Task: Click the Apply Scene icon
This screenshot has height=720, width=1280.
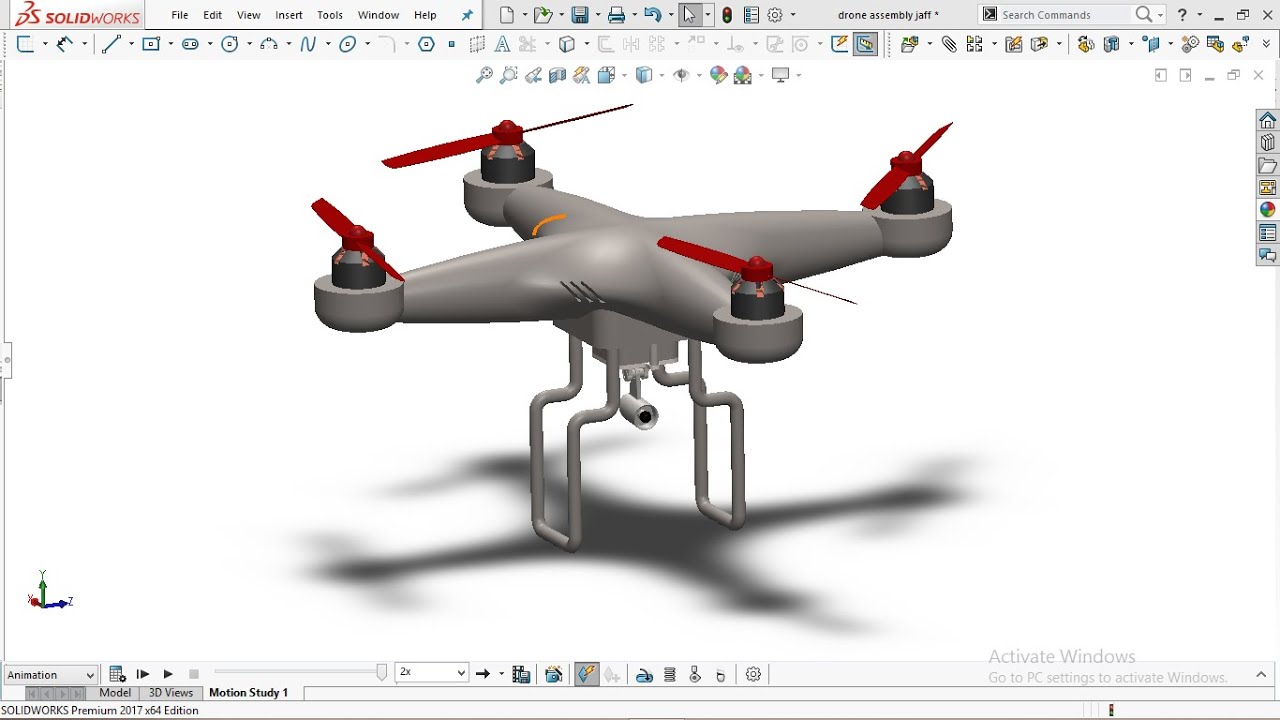Action: 743,75
